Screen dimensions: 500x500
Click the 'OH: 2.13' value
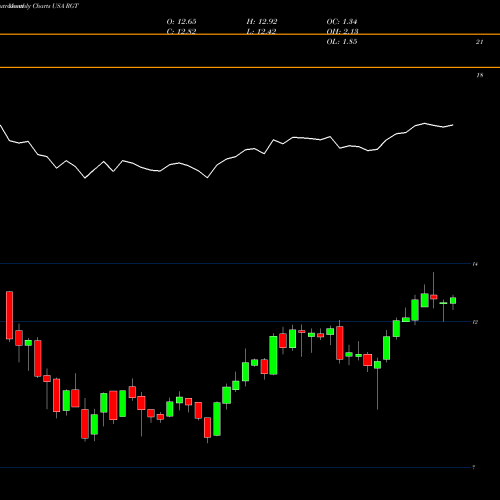342,32
